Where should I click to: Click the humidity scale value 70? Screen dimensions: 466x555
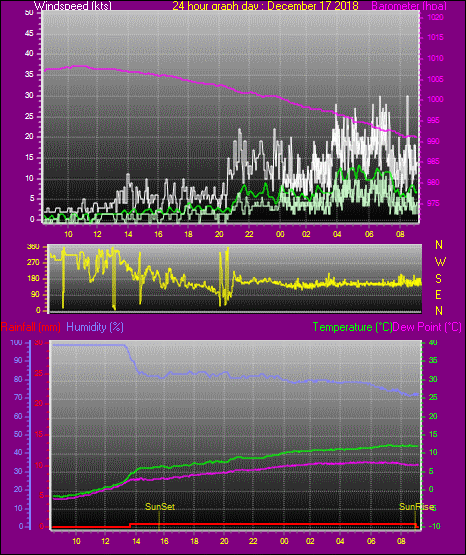click(x=18, y=397)
